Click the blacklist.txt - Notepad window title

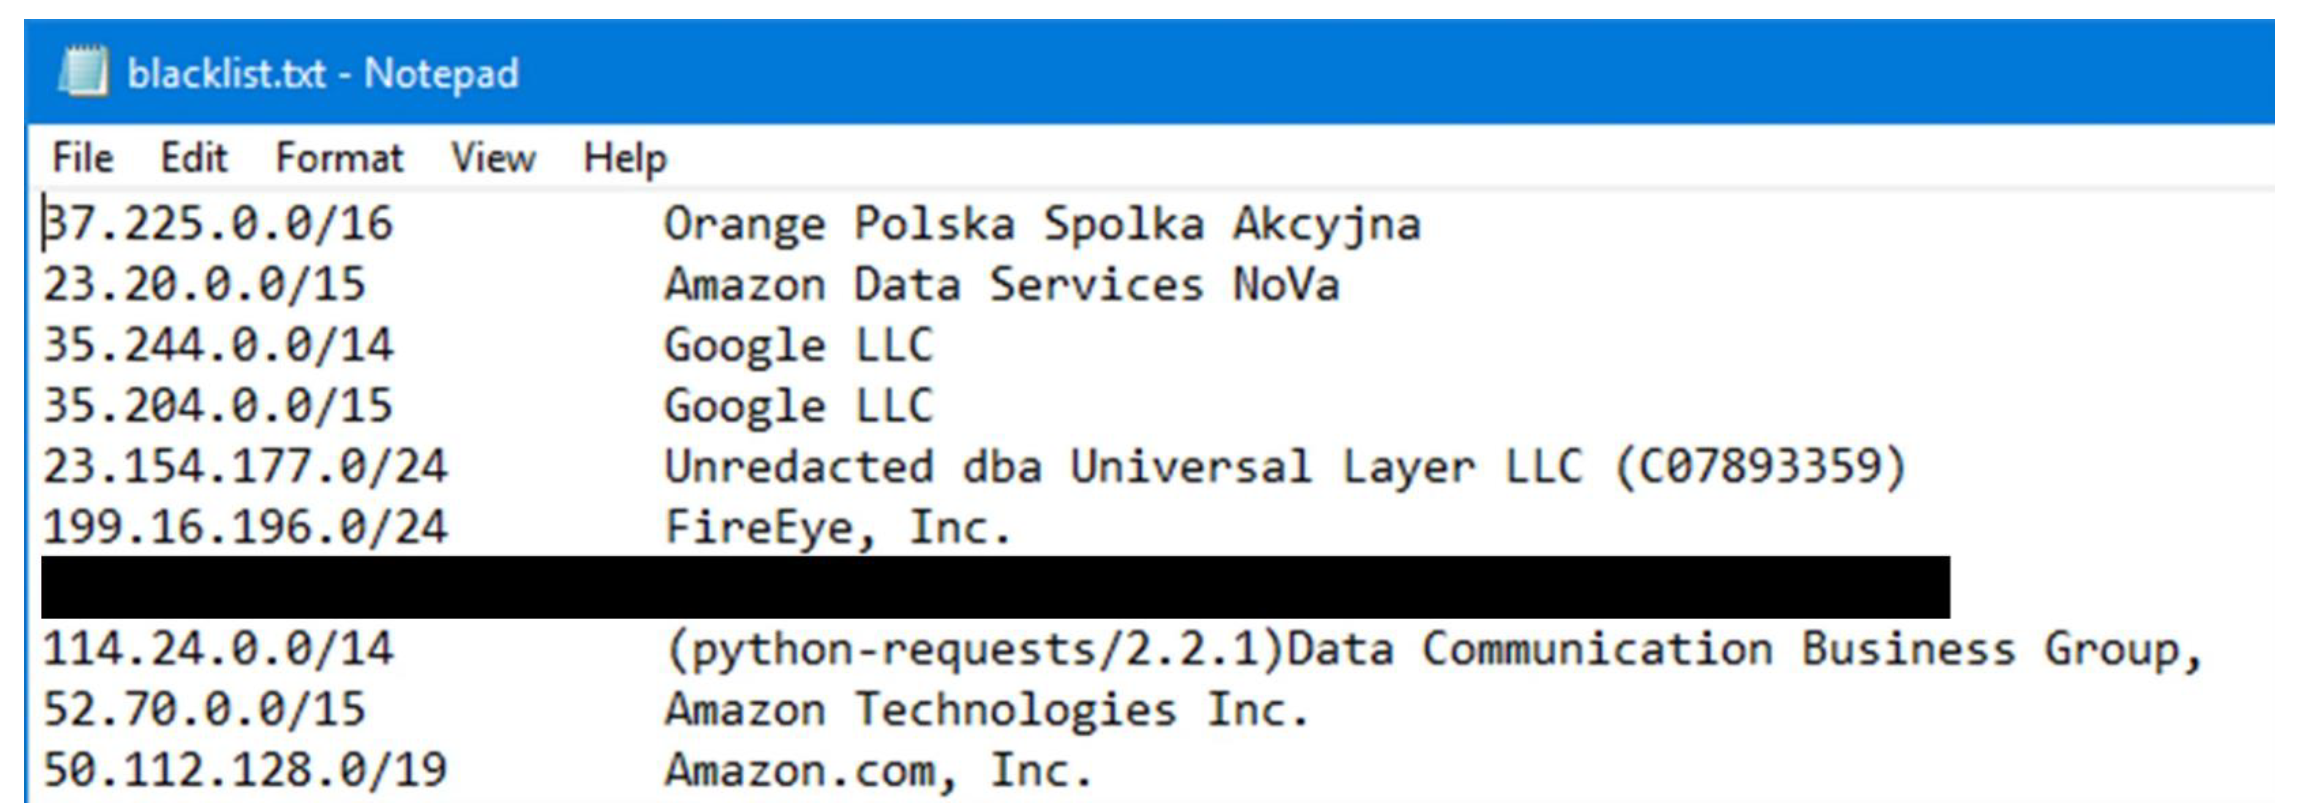click(323, 74)
